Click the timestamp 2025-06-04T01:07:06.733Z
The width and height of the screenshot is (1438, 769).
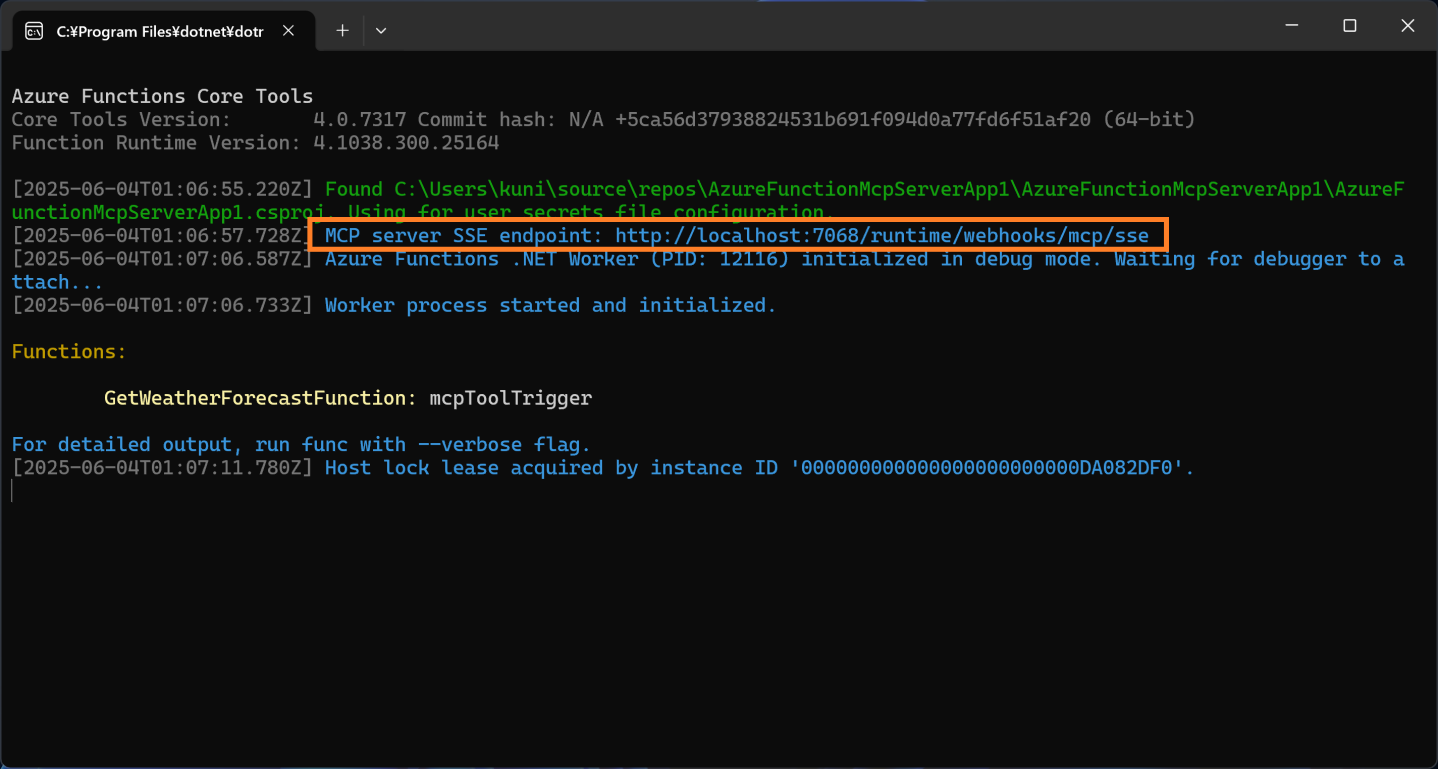click(x=162, y=305)
